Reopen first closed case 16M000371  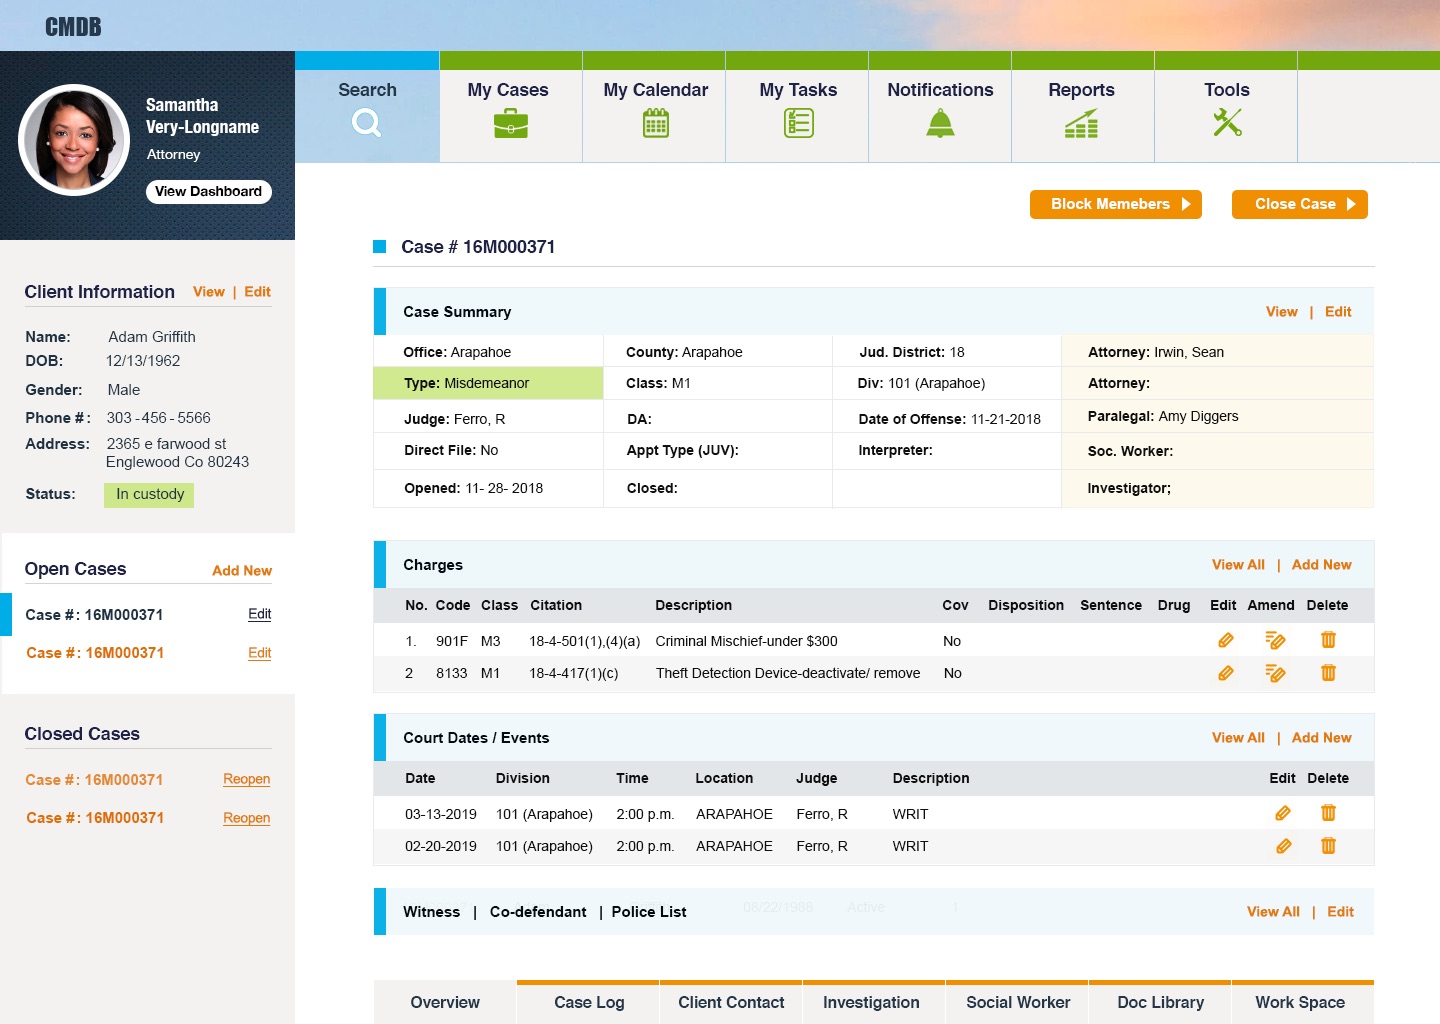(x=247, y=779)
